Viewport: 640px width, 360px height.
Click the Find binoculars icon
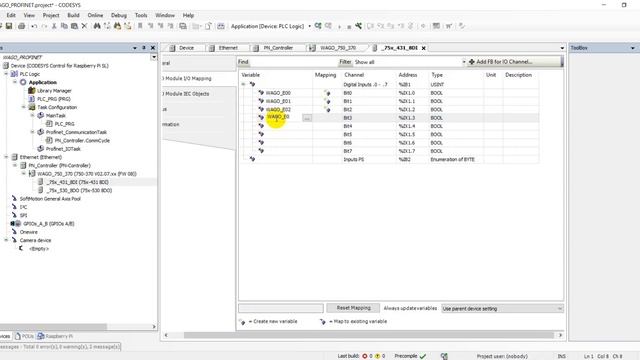97,26
